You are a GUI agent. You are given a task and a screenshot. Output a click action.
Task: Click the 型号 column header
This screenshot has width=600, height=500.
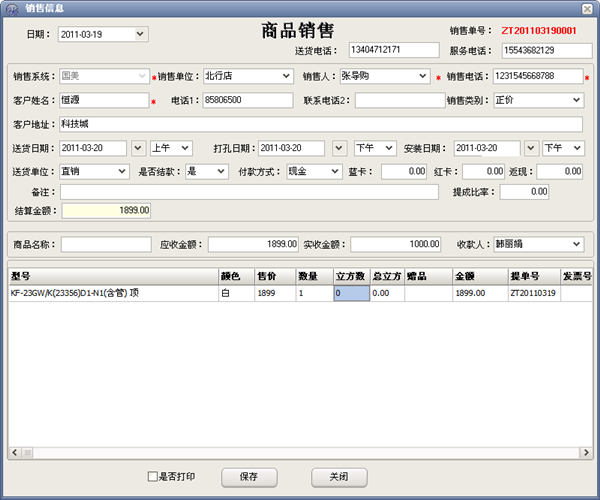113,276
